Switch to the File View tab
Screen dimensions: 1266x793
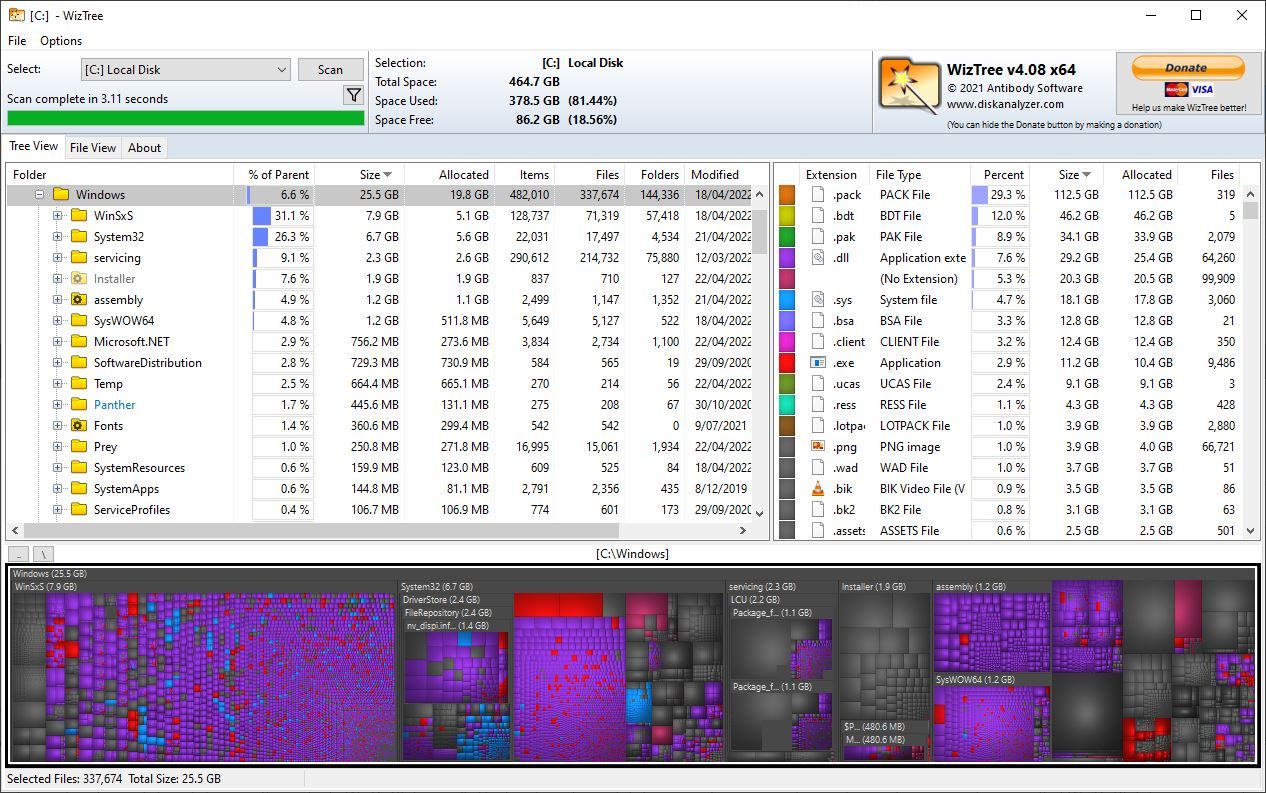92,148
